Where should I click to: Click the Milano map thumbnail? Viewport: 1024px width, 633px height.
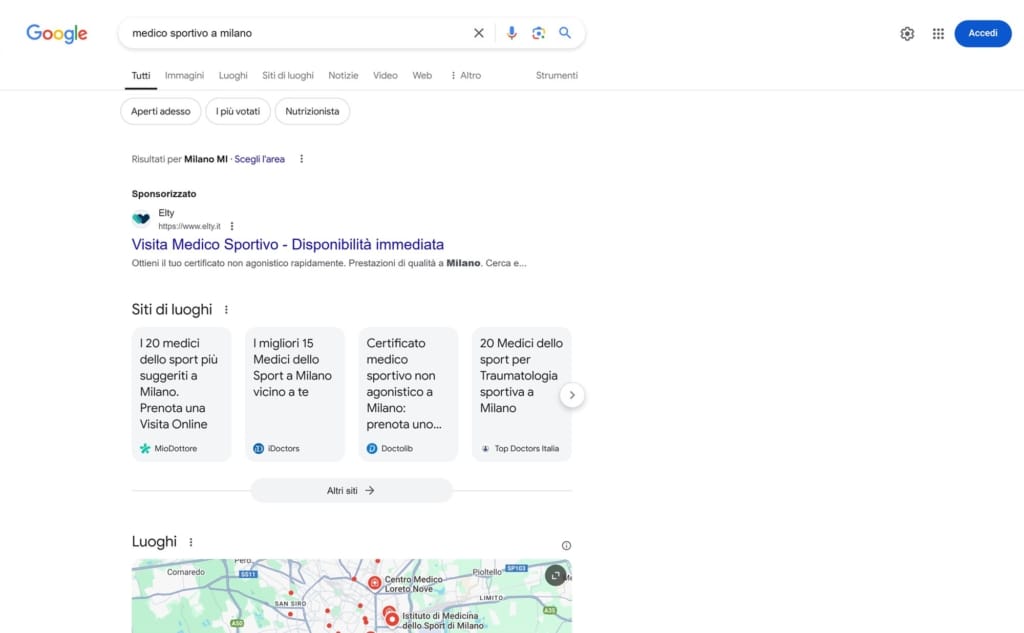click(x=351, y=596)
